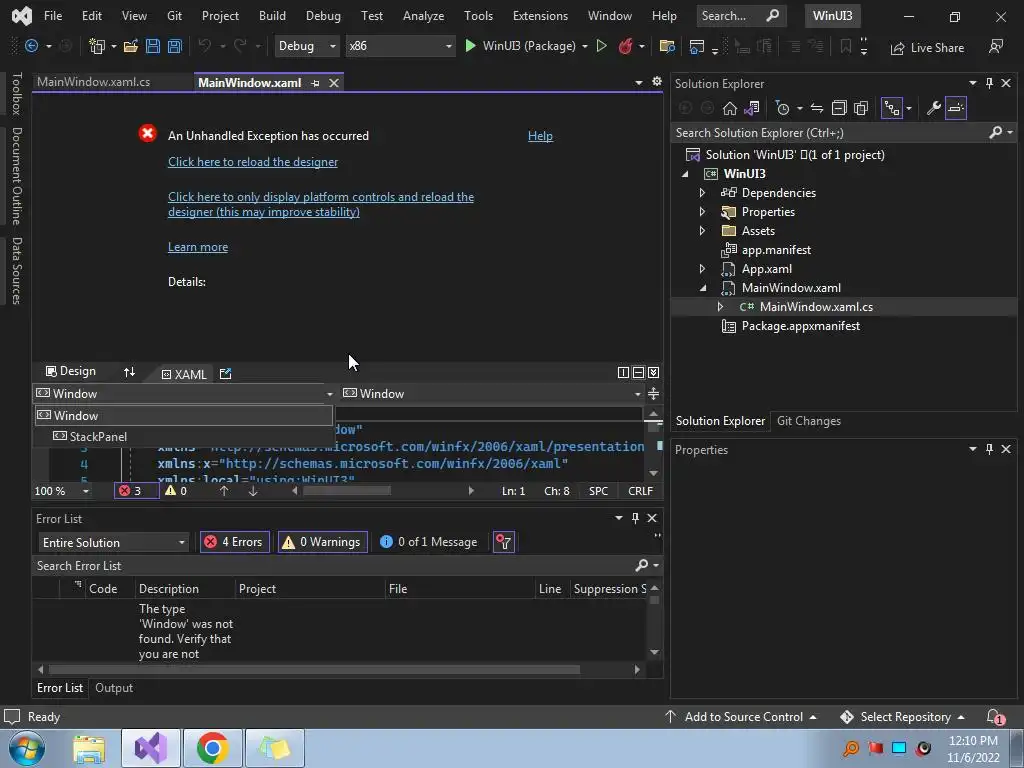Click Select Repository in status bar
The image size is (1024, 768).
coord(903,717)
